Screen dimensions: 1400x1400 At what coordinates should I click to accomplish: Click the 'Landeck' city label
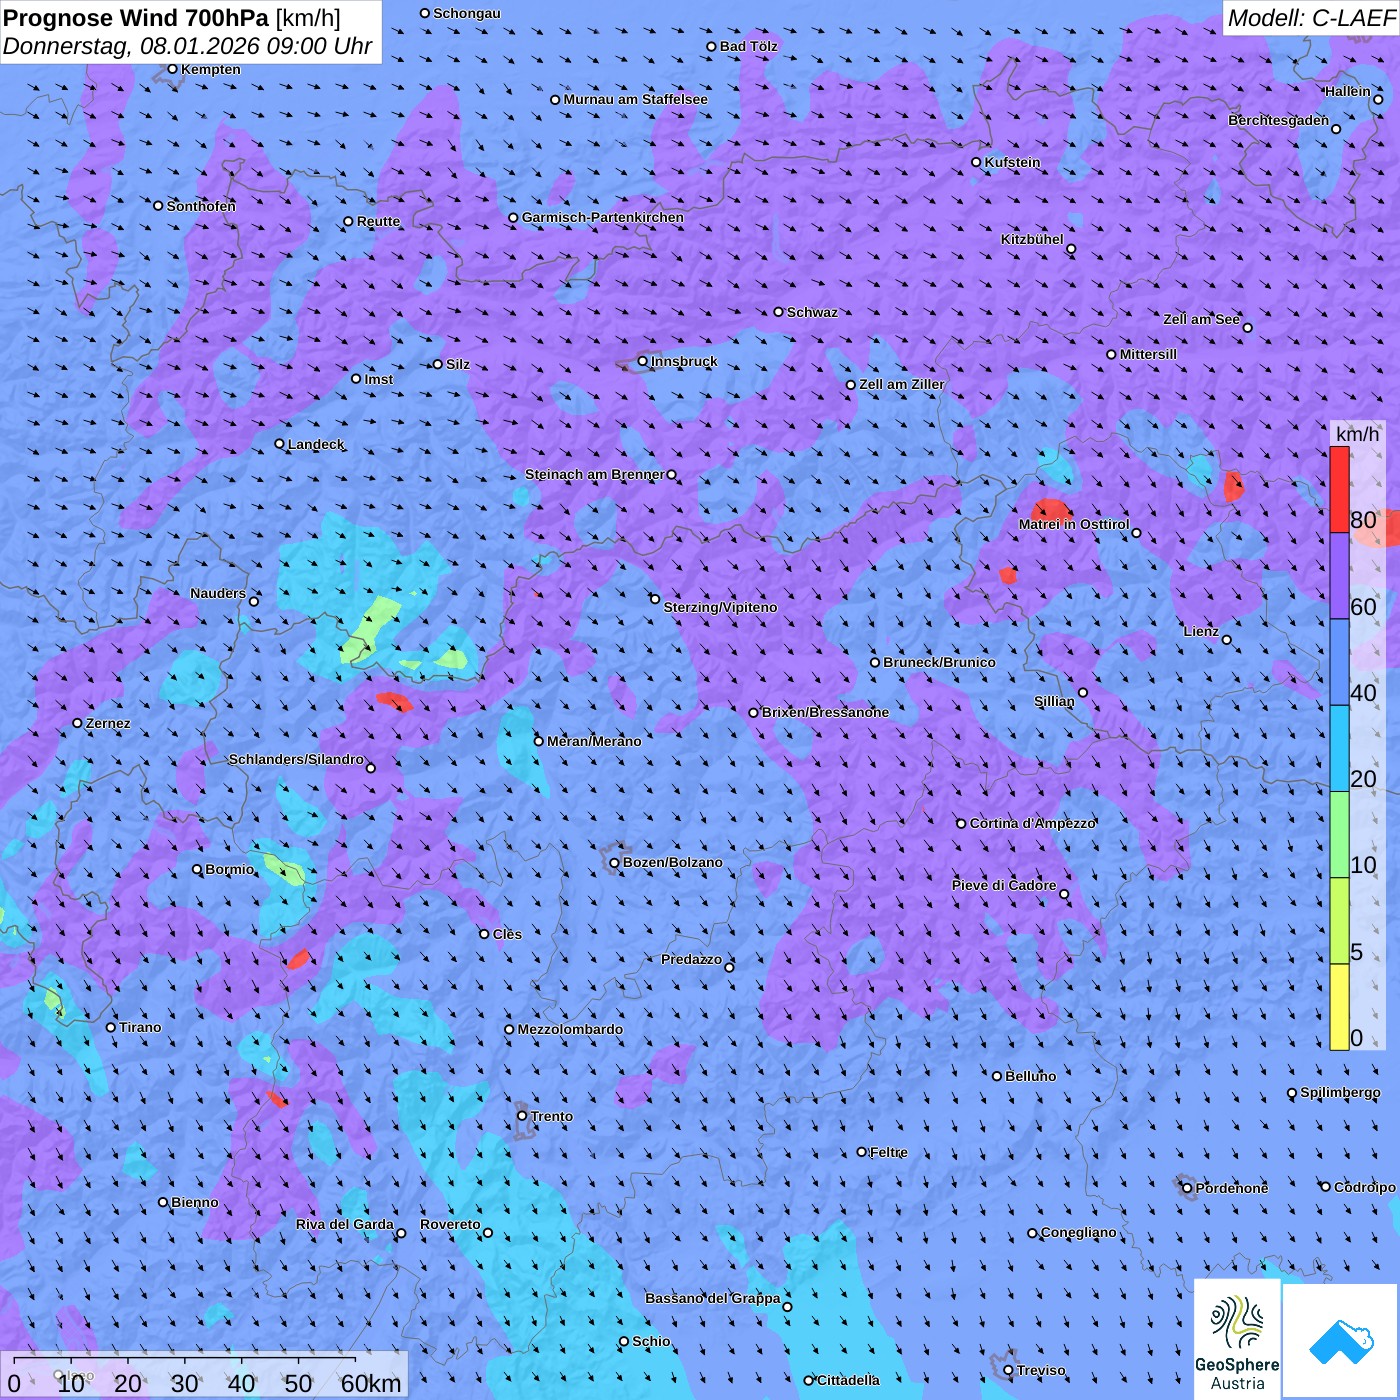point(316,444)
